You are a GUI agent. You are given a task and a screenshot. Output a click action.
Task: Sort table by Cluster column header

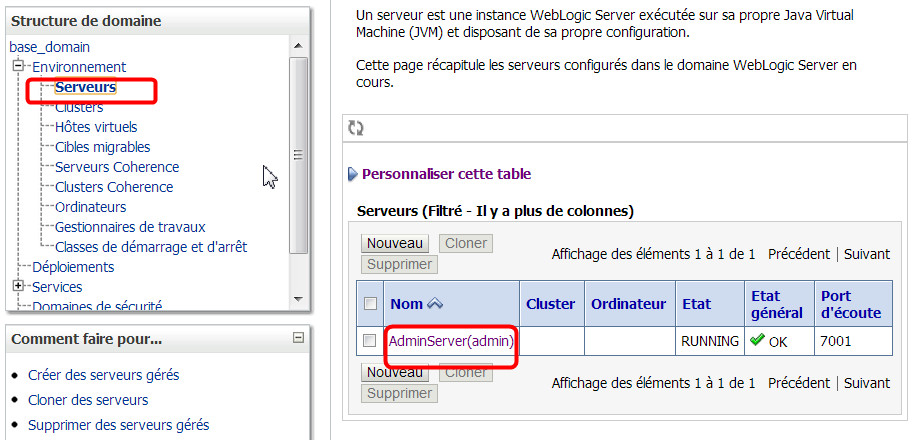pos(550,304)
